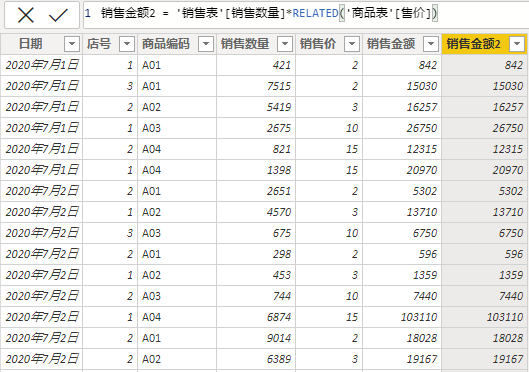The image size is (529, 372).
Task: Click 销售金额 cell 26750
Action: [402, 128]
